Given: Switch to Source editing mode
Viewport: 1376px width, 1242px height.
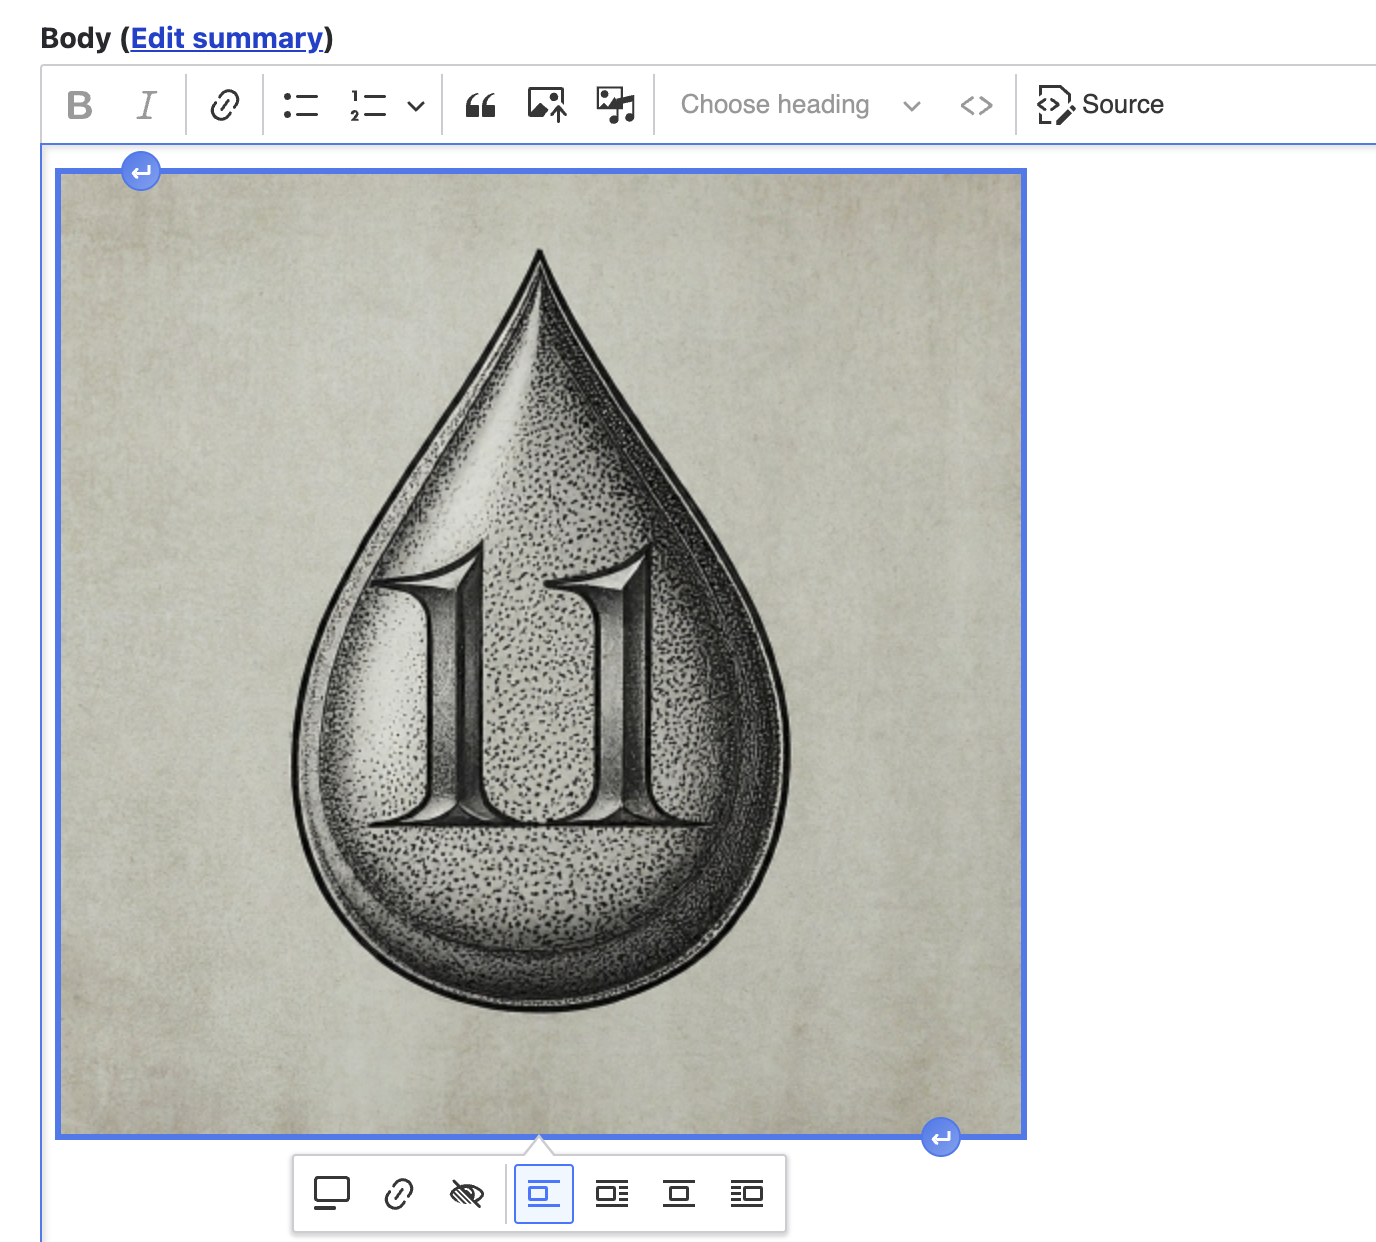Looking at the screenshot, I should click(1100, 104).
